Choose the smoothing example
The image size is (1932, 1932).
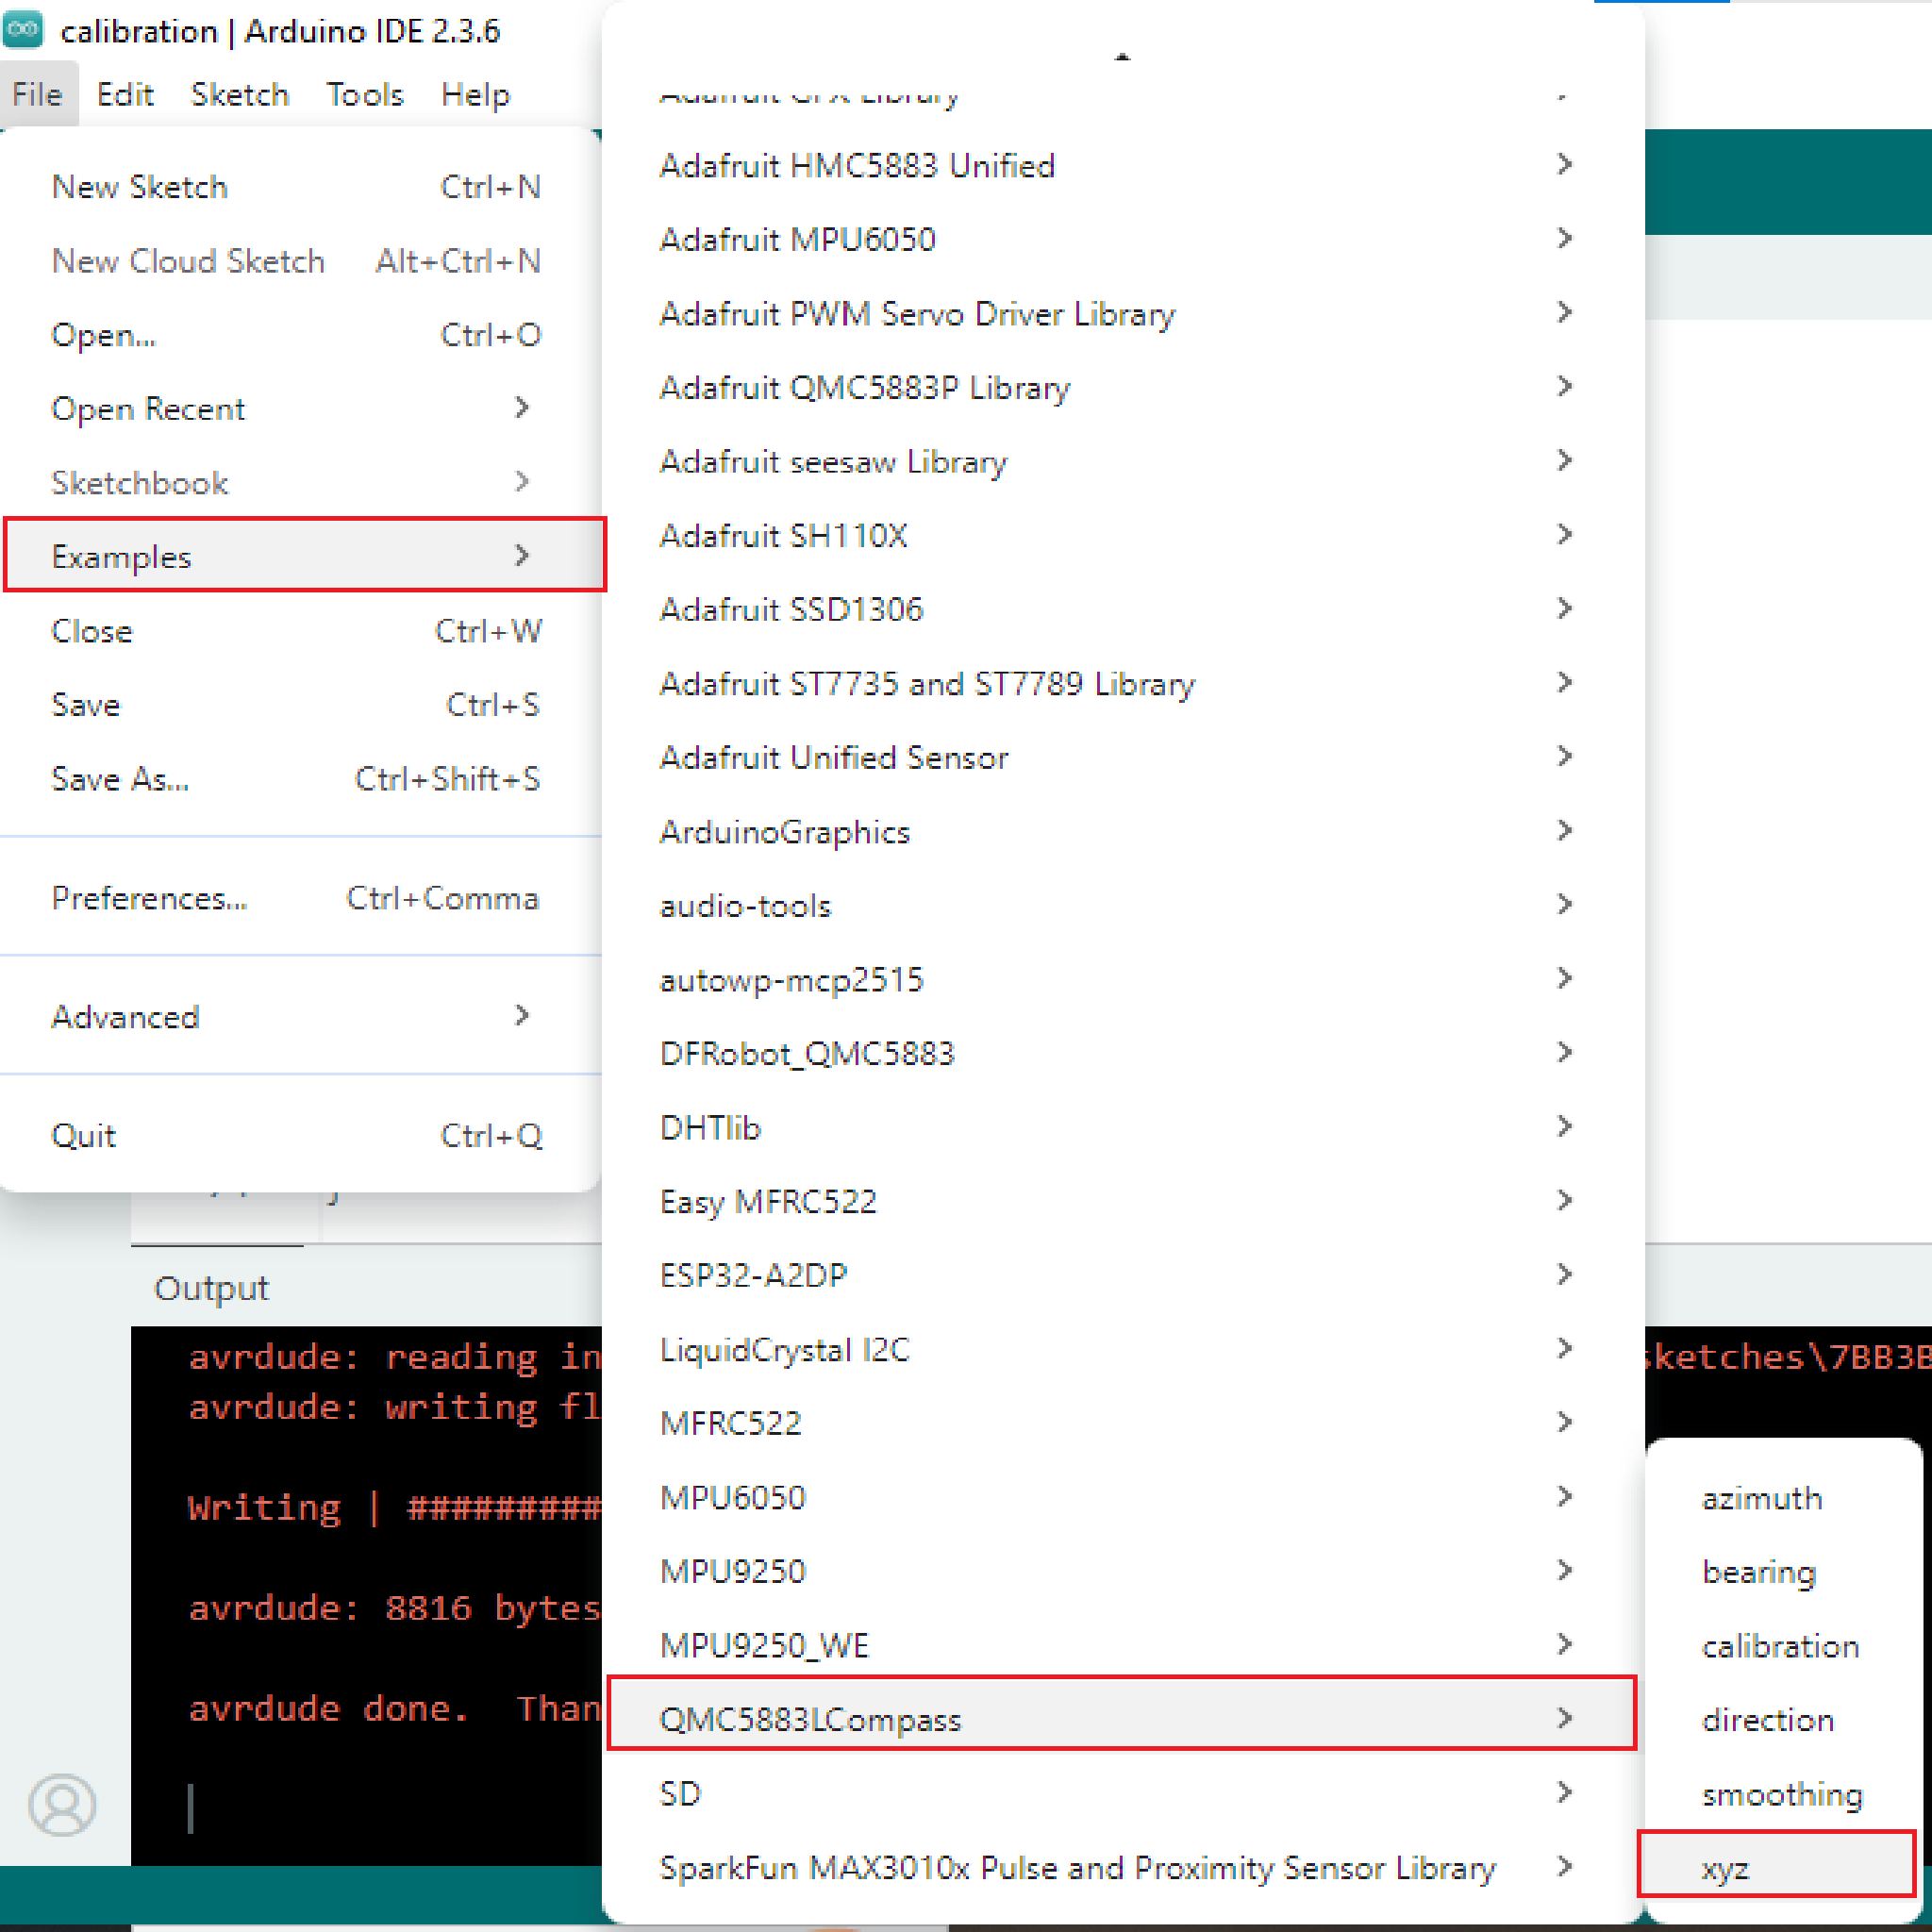coord(1782,1794)
